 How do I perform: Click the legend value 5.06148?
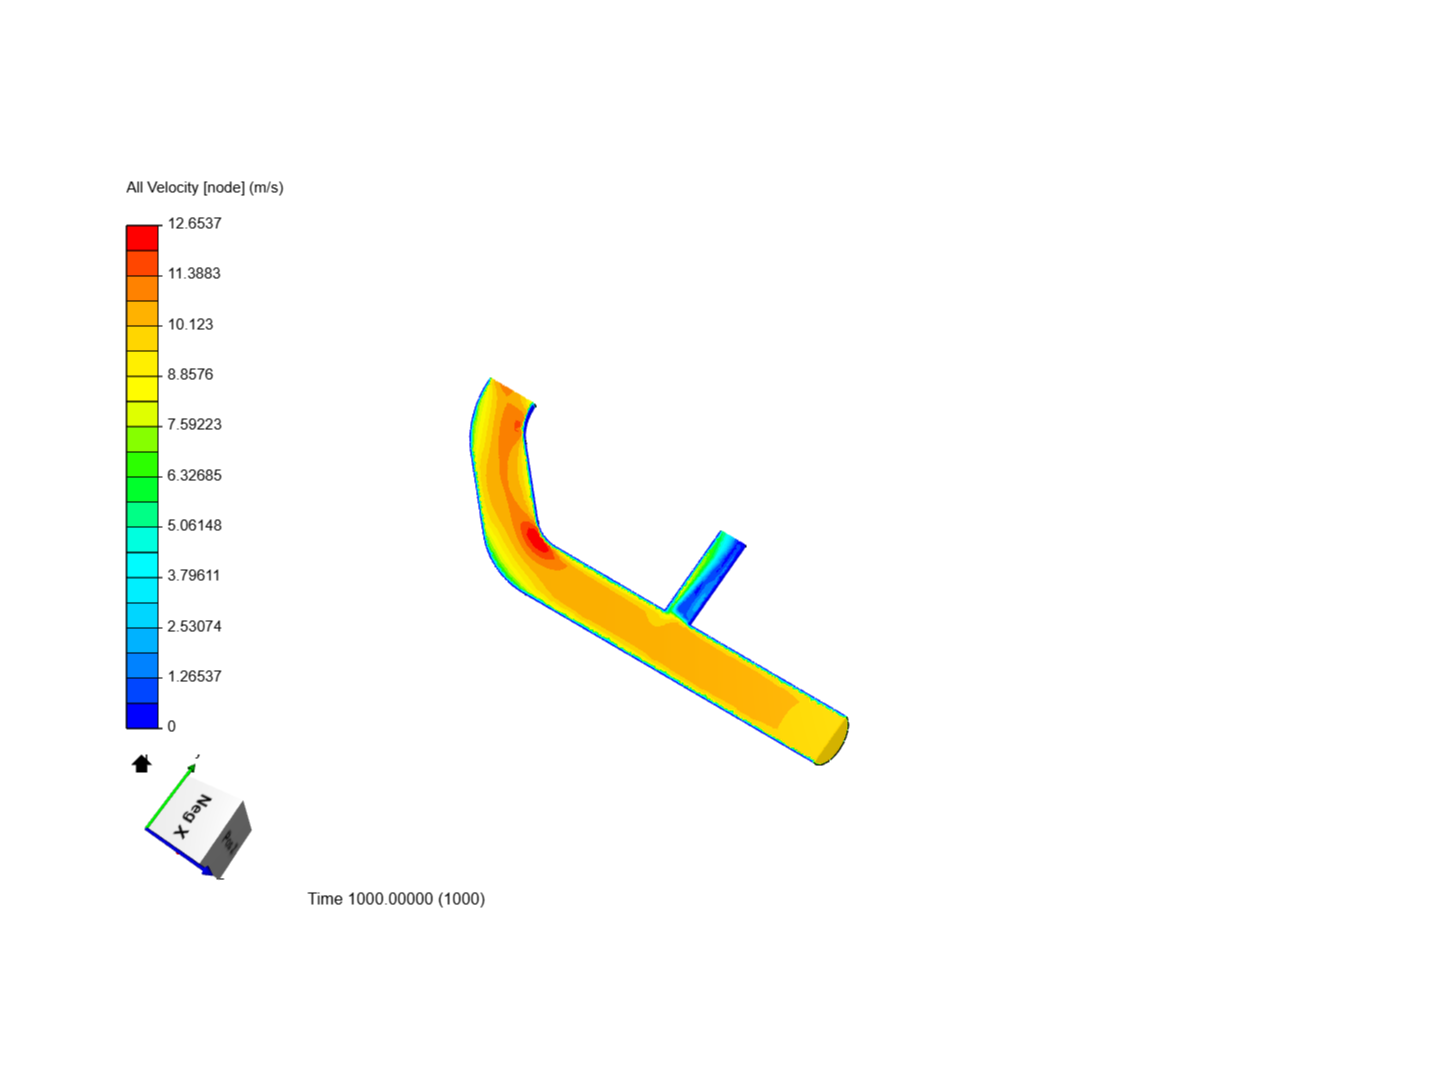[194, 525]
